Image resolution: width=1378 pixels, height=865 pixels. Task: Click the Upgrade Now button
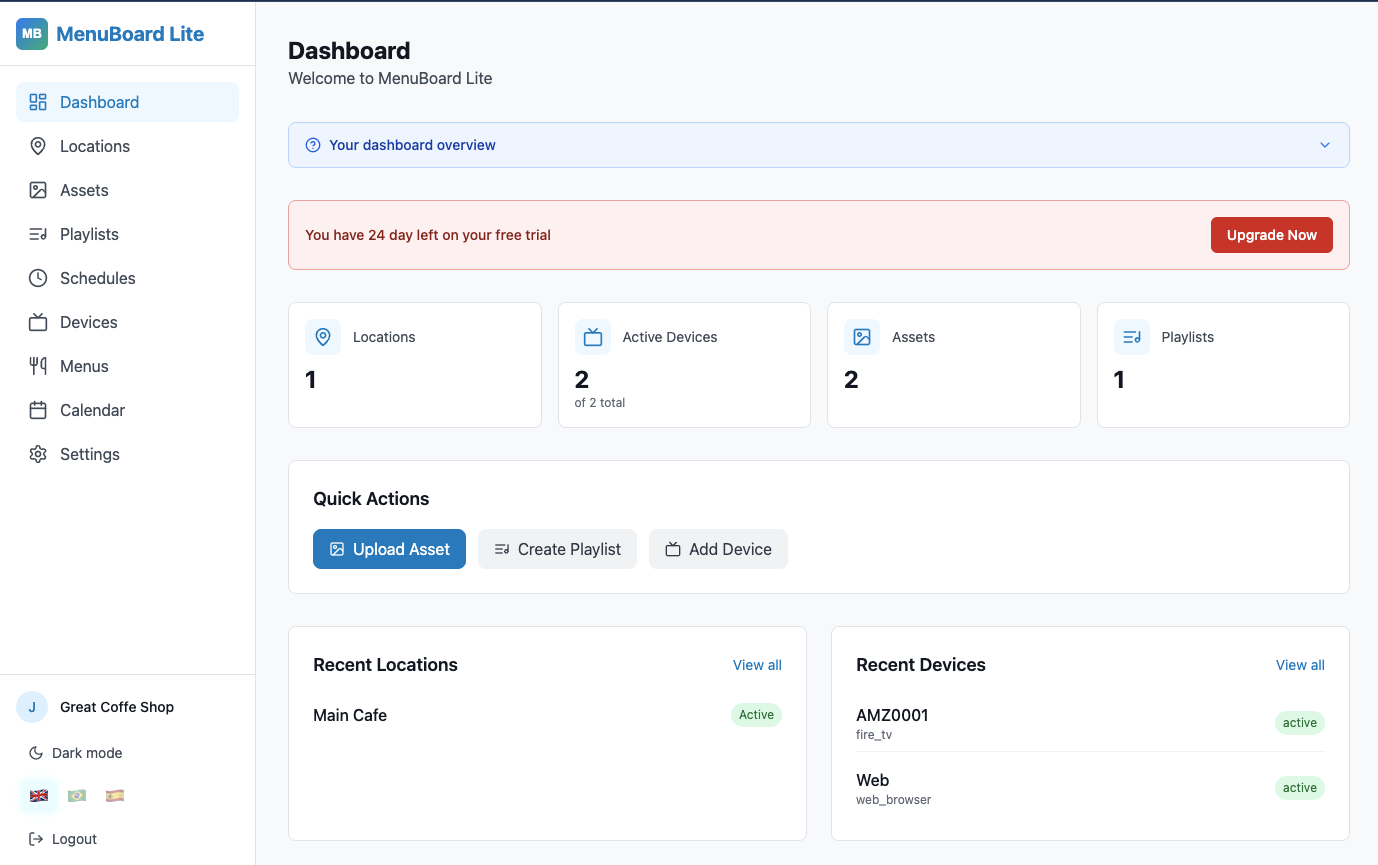coord(1272,235)
